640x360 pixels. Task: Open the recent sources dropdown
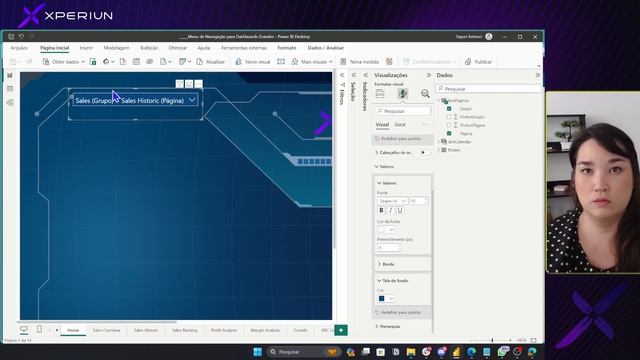click(166, 62)
